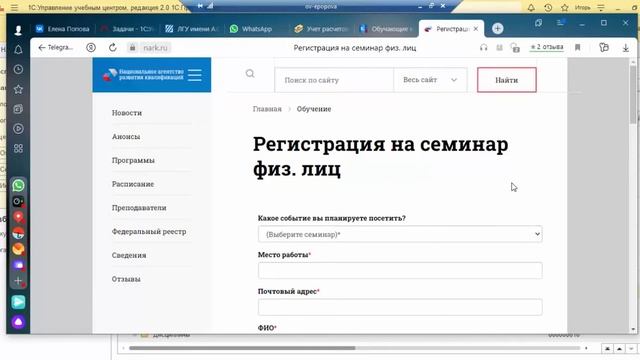Switch to Учет расчетов tab
This screenshot has width=640, height=360.
[321, 29]
